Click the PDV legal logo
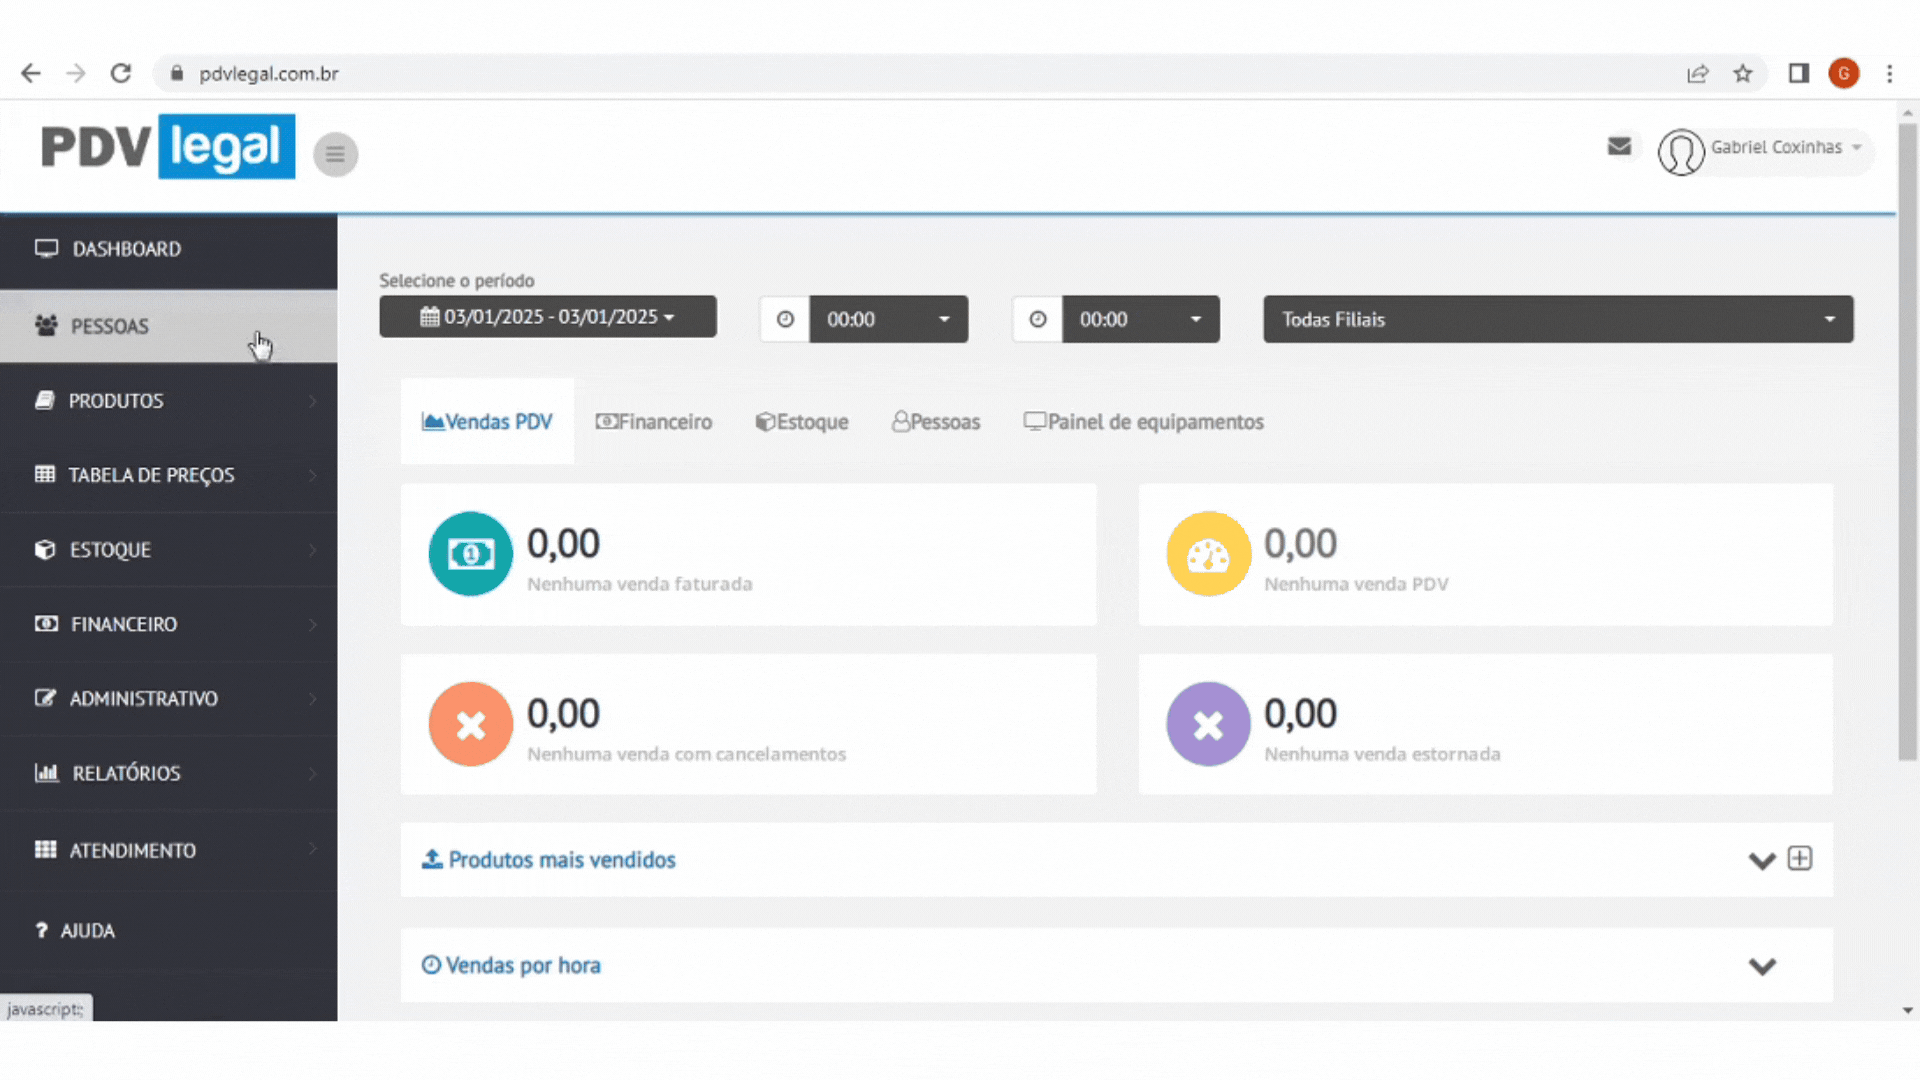This screenshot has width=1920, height=1080. click(168, 147)
